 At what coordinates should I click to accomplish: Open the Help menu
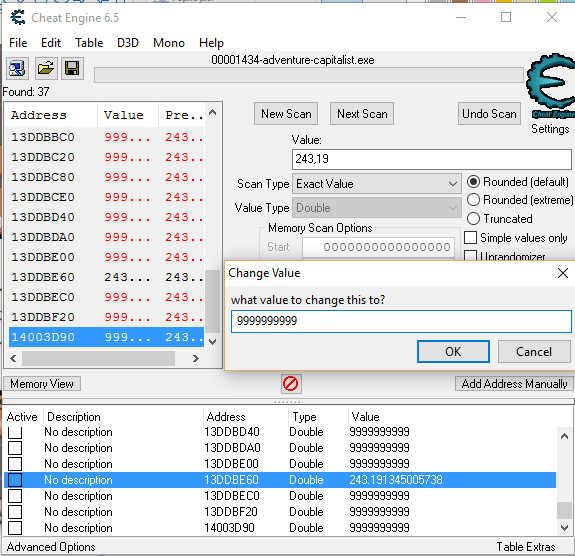[x=211, y=43]
